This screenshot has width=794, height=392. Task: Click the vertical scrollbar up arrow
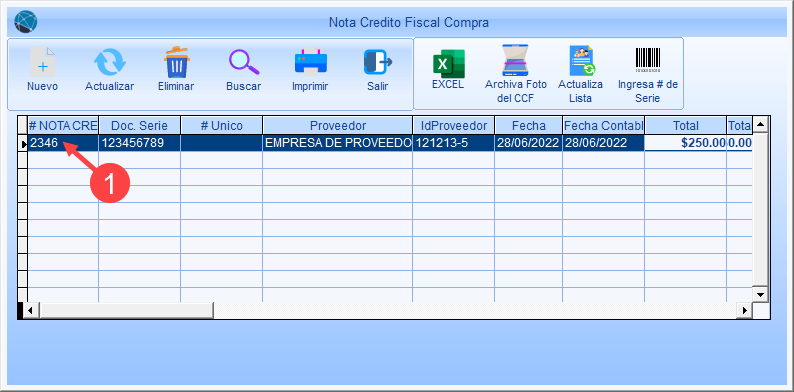tap(760, 124)
